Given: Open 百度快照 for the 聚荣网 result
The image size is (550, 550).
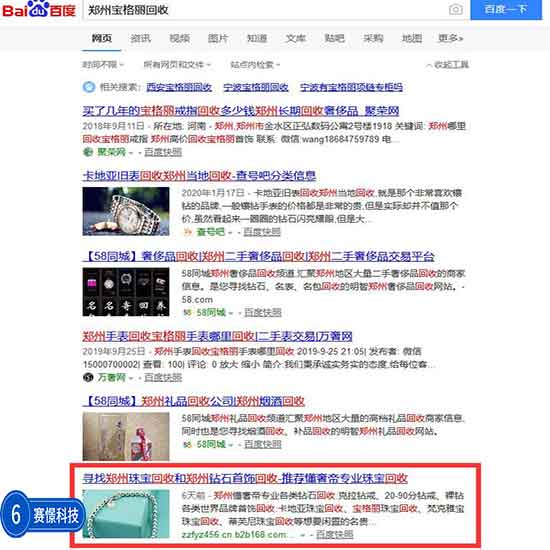Looking at the screenshot, I should [x=163, y=152].
